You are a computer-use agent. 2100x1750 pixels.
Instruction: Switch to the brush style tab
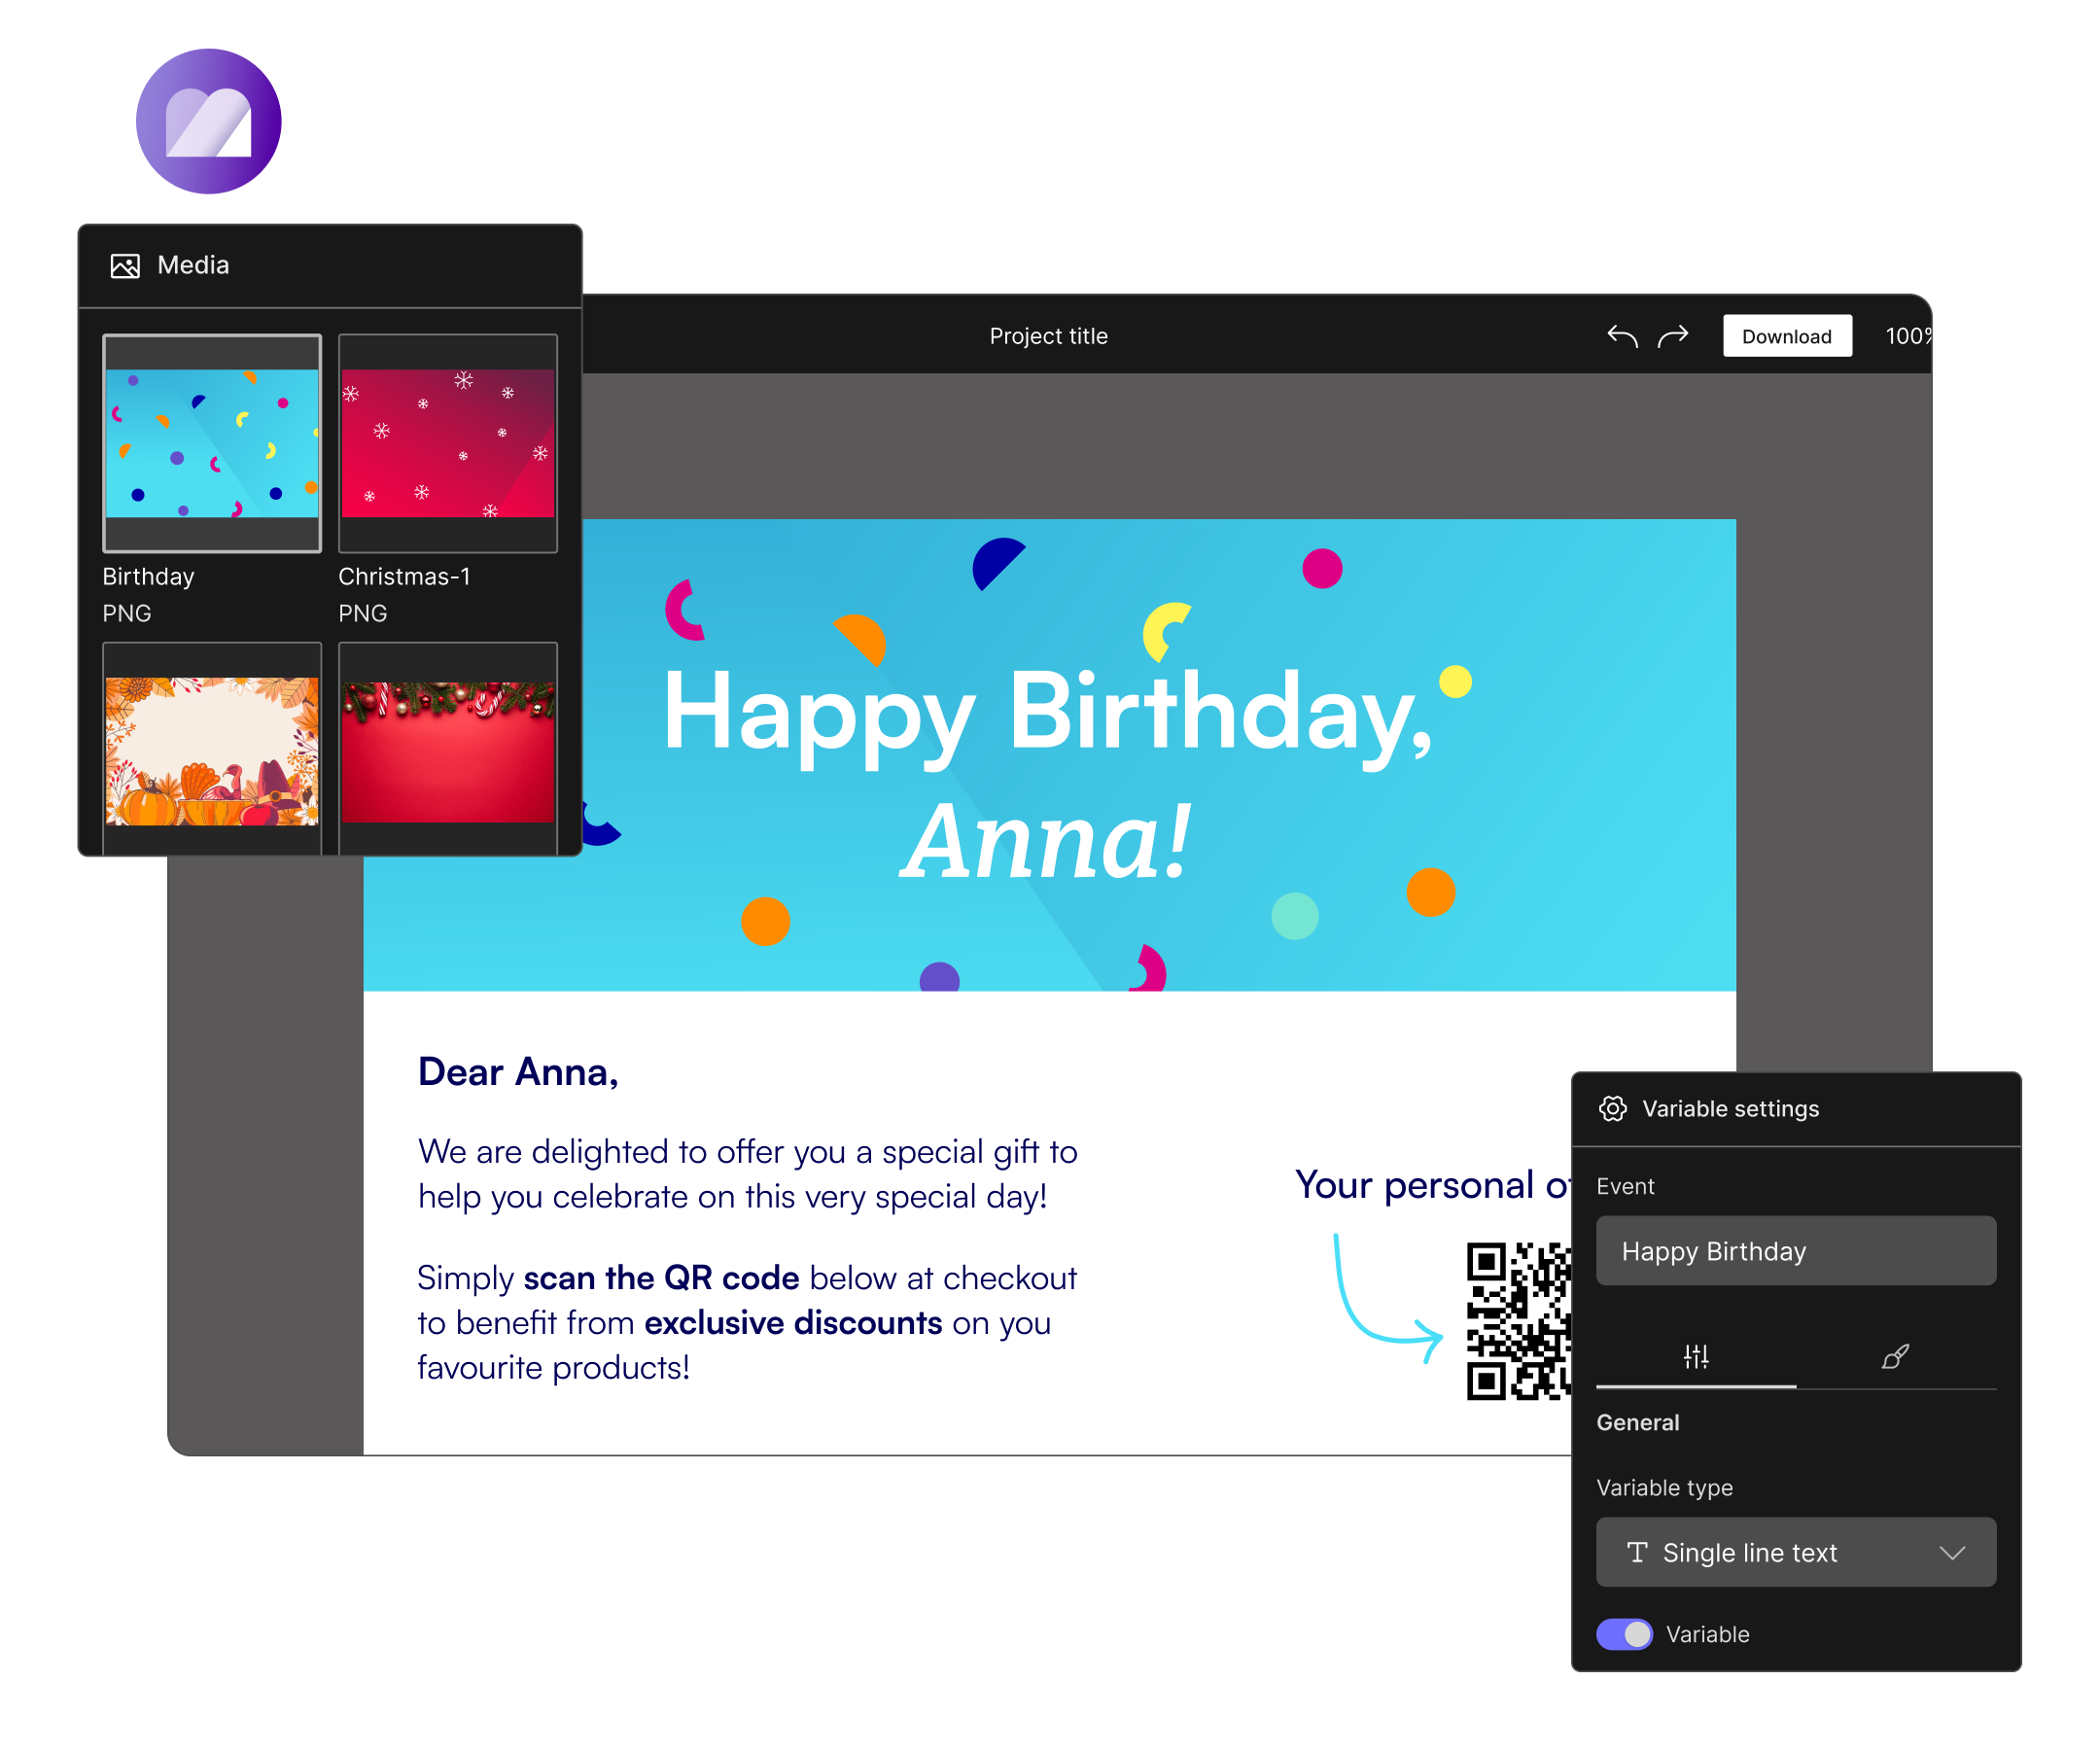click(1895, 1357)
